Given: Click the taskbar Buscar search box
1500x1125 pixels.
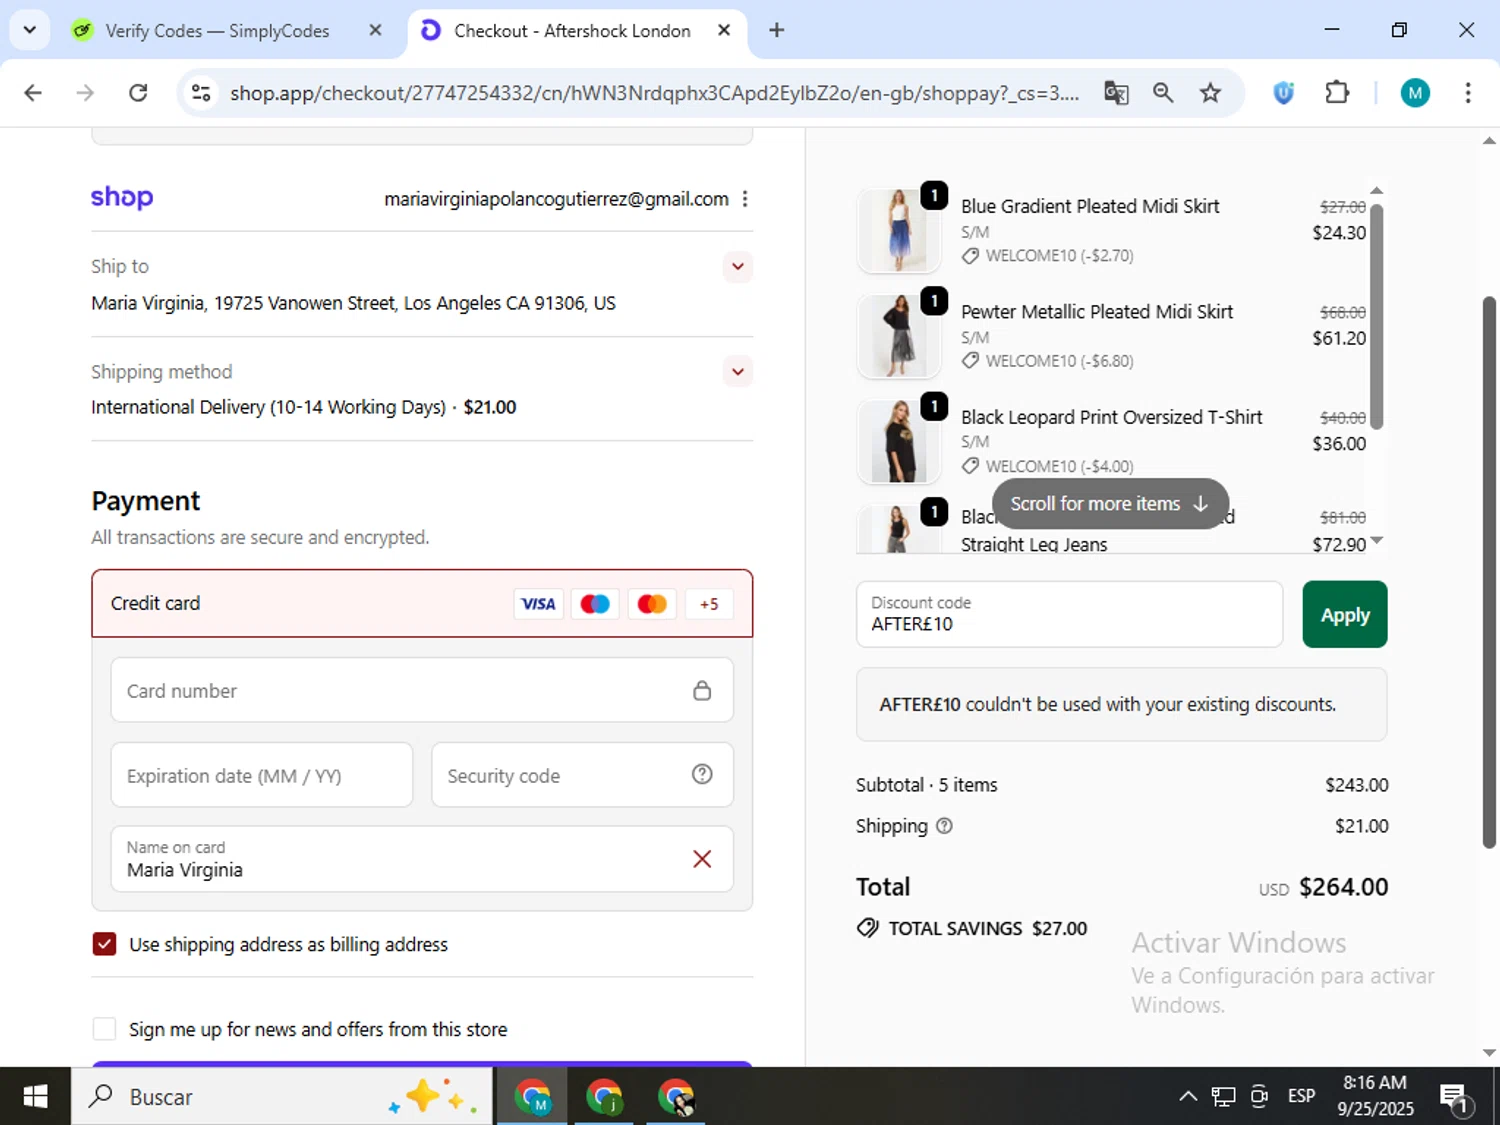Looking at the screenshot, I should 281,1096.
